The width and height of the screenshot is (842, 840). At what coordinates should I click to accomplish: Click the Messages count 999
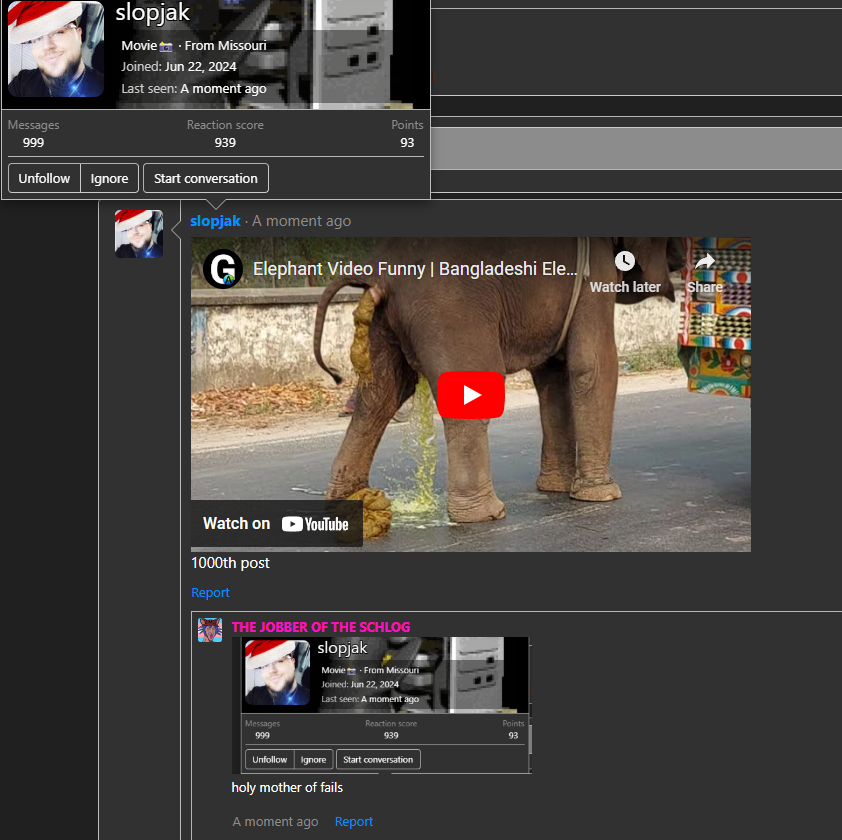[33, 143]
